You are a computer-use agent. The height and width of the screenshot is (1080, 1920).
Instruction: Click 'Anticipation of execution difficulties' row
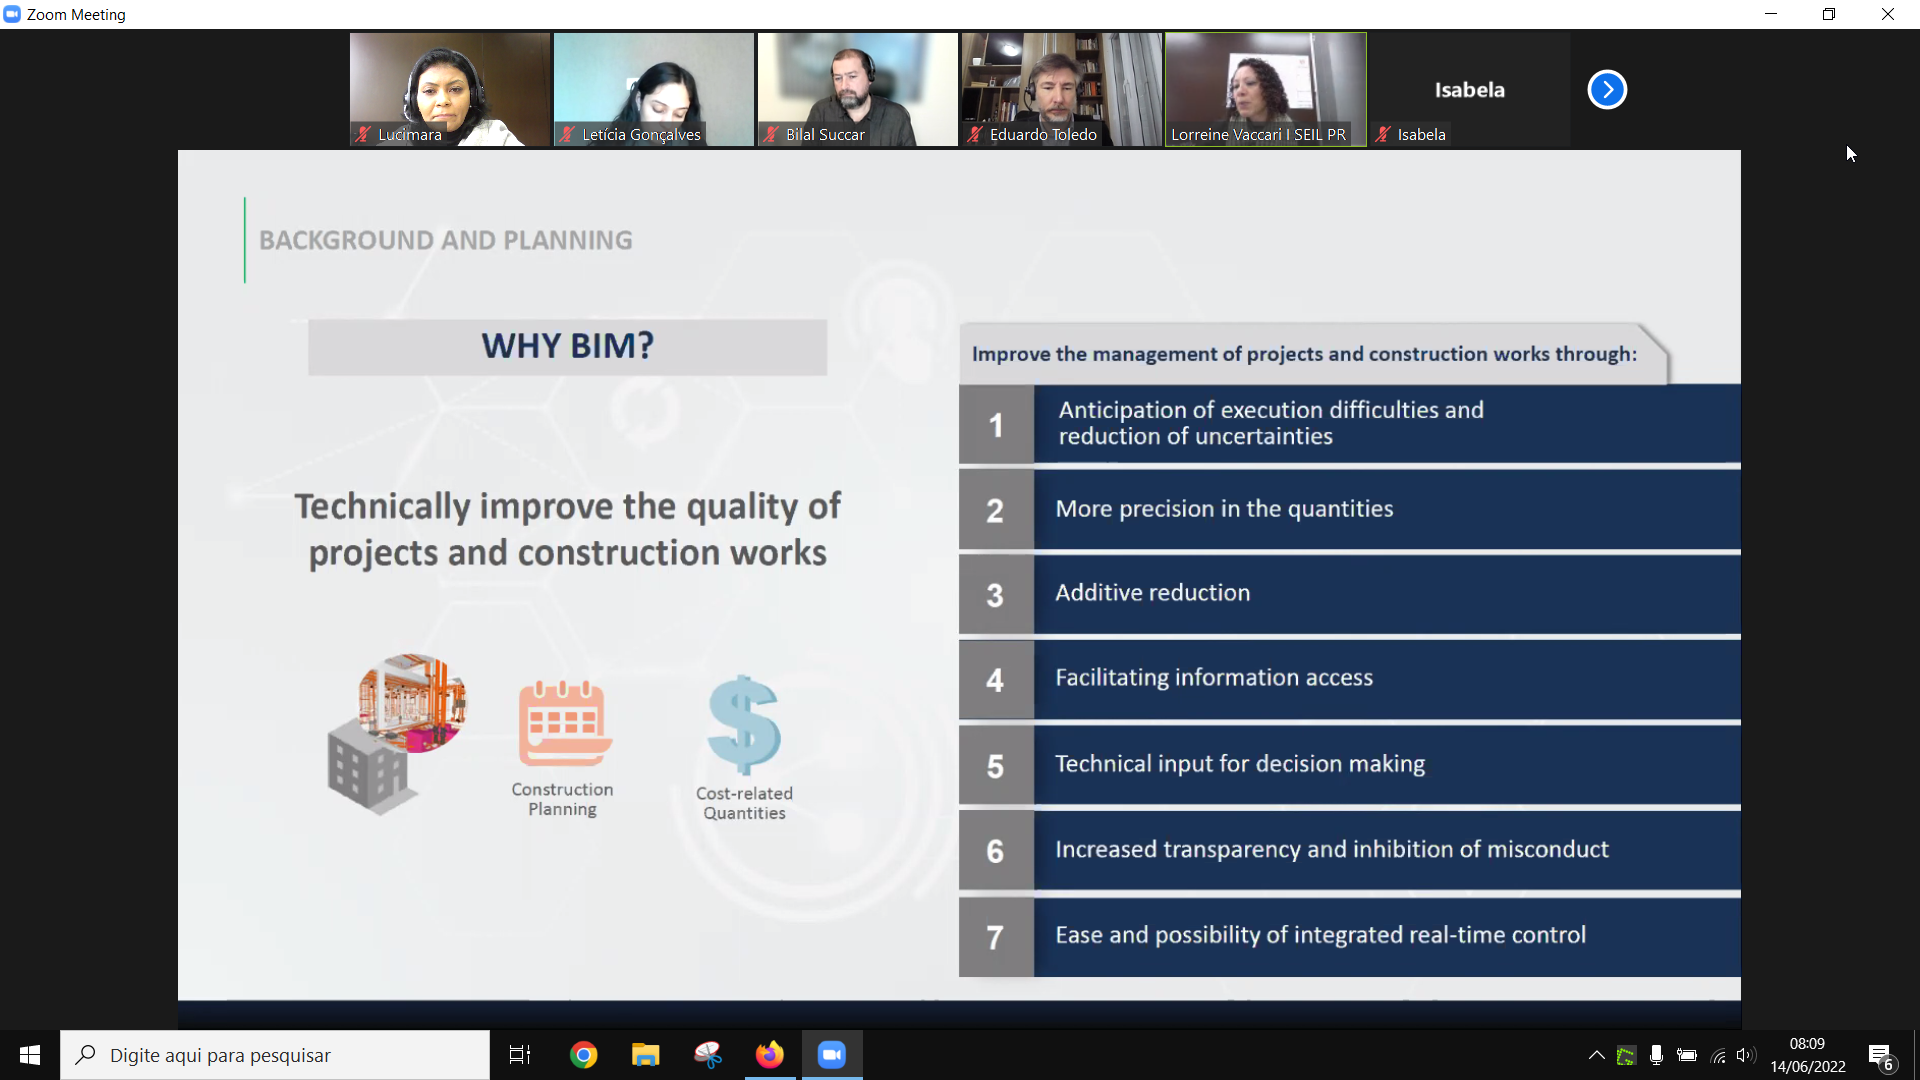tap(1349, 424)
